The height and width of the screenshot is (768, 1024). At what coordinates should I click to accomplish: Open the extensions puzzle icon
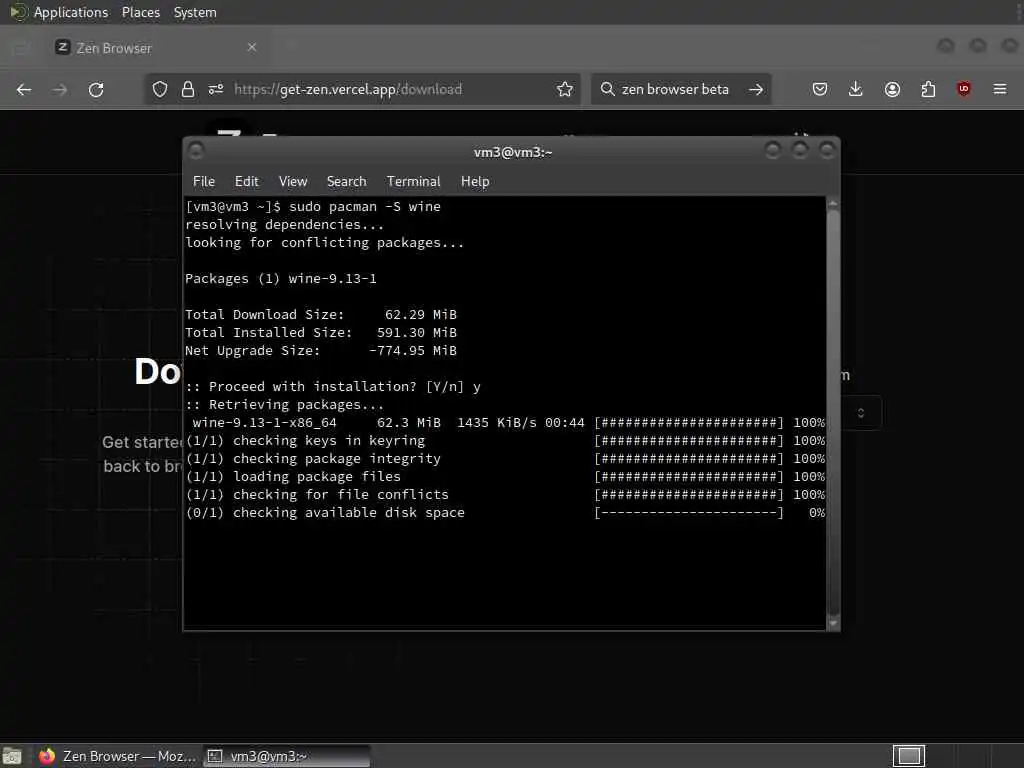pos(928,89)
